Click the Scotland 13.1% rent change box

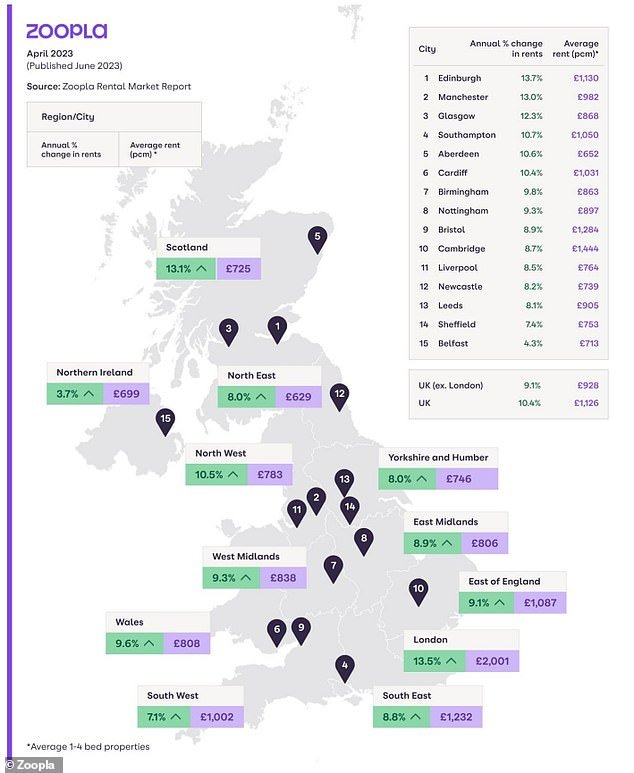coord(186,269)
